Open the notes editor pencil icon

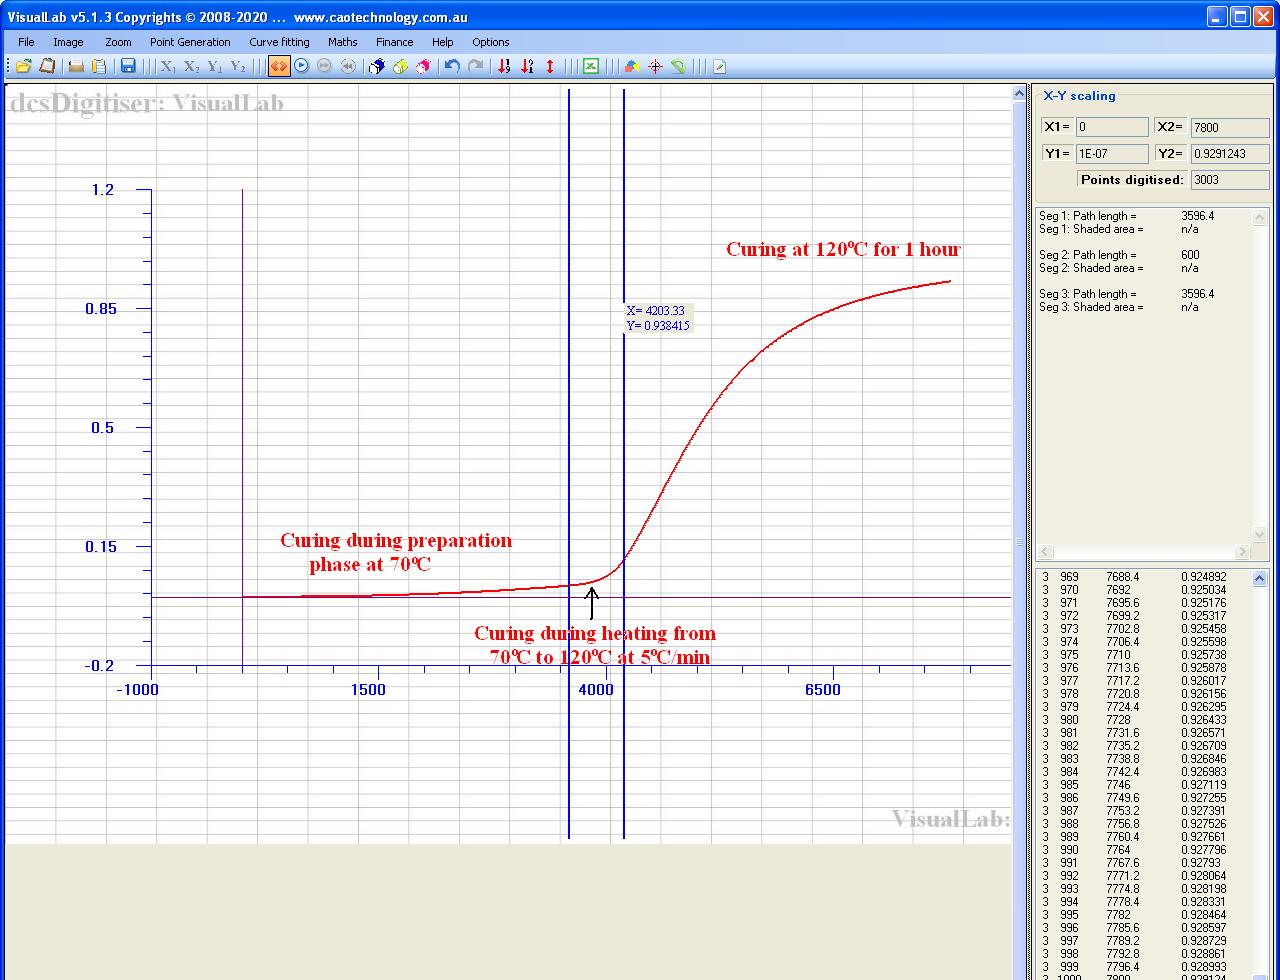coord(718,67)
